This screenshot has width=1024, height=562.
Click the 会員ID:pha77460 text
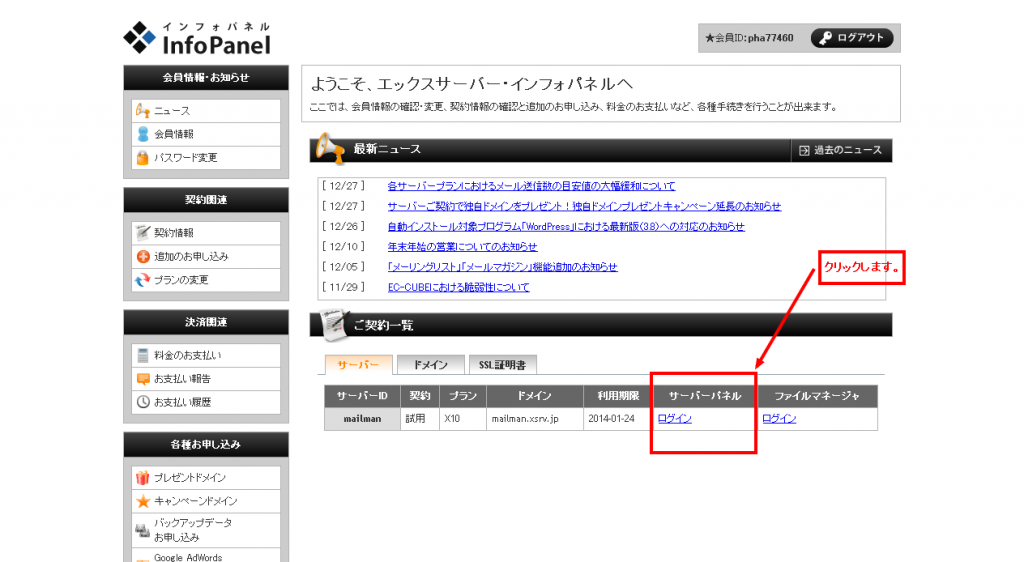pos(749,38)
